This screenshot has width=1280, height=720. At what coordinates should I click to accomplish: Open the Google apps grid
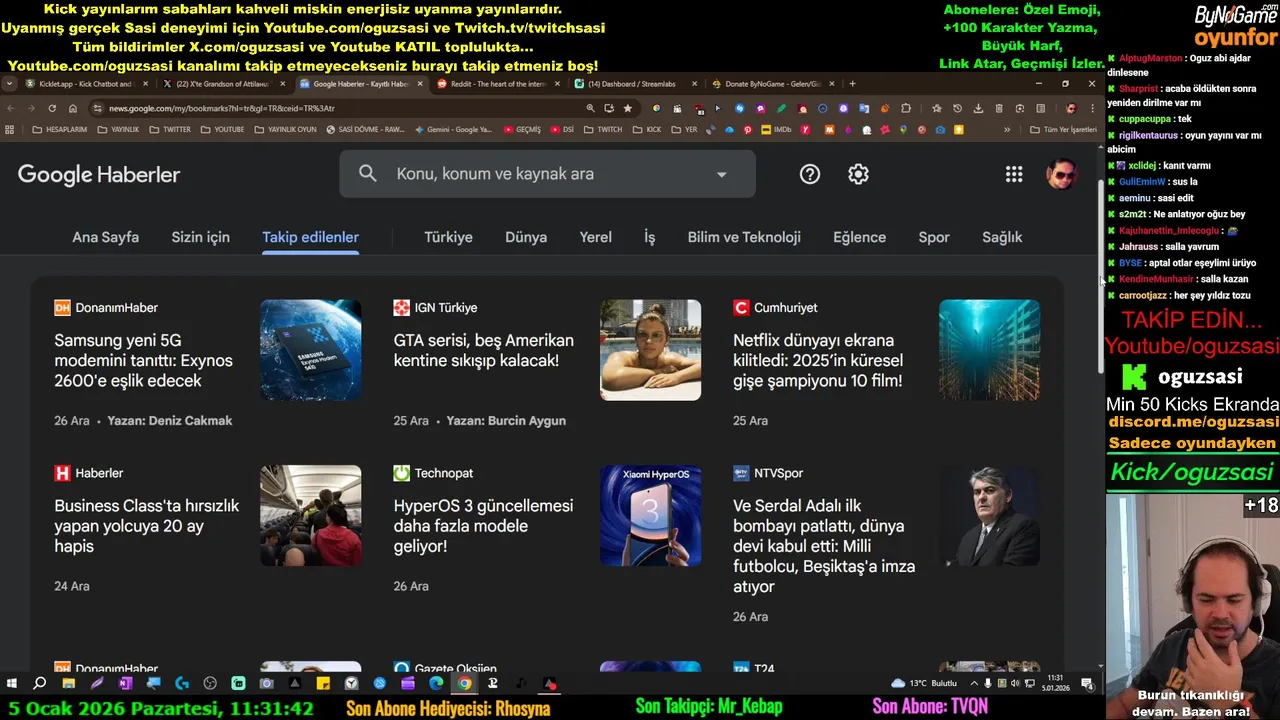point(1014,174)
